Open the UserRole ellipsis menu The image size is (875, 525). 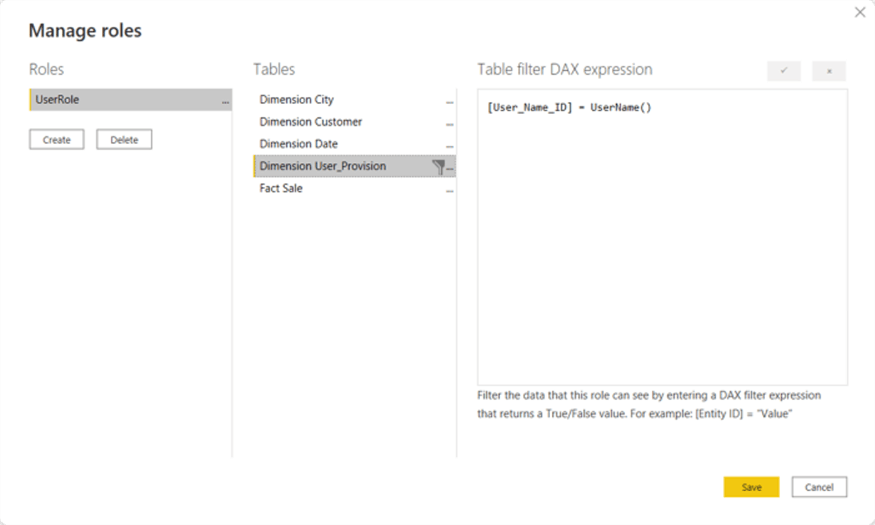pos(226,101)
